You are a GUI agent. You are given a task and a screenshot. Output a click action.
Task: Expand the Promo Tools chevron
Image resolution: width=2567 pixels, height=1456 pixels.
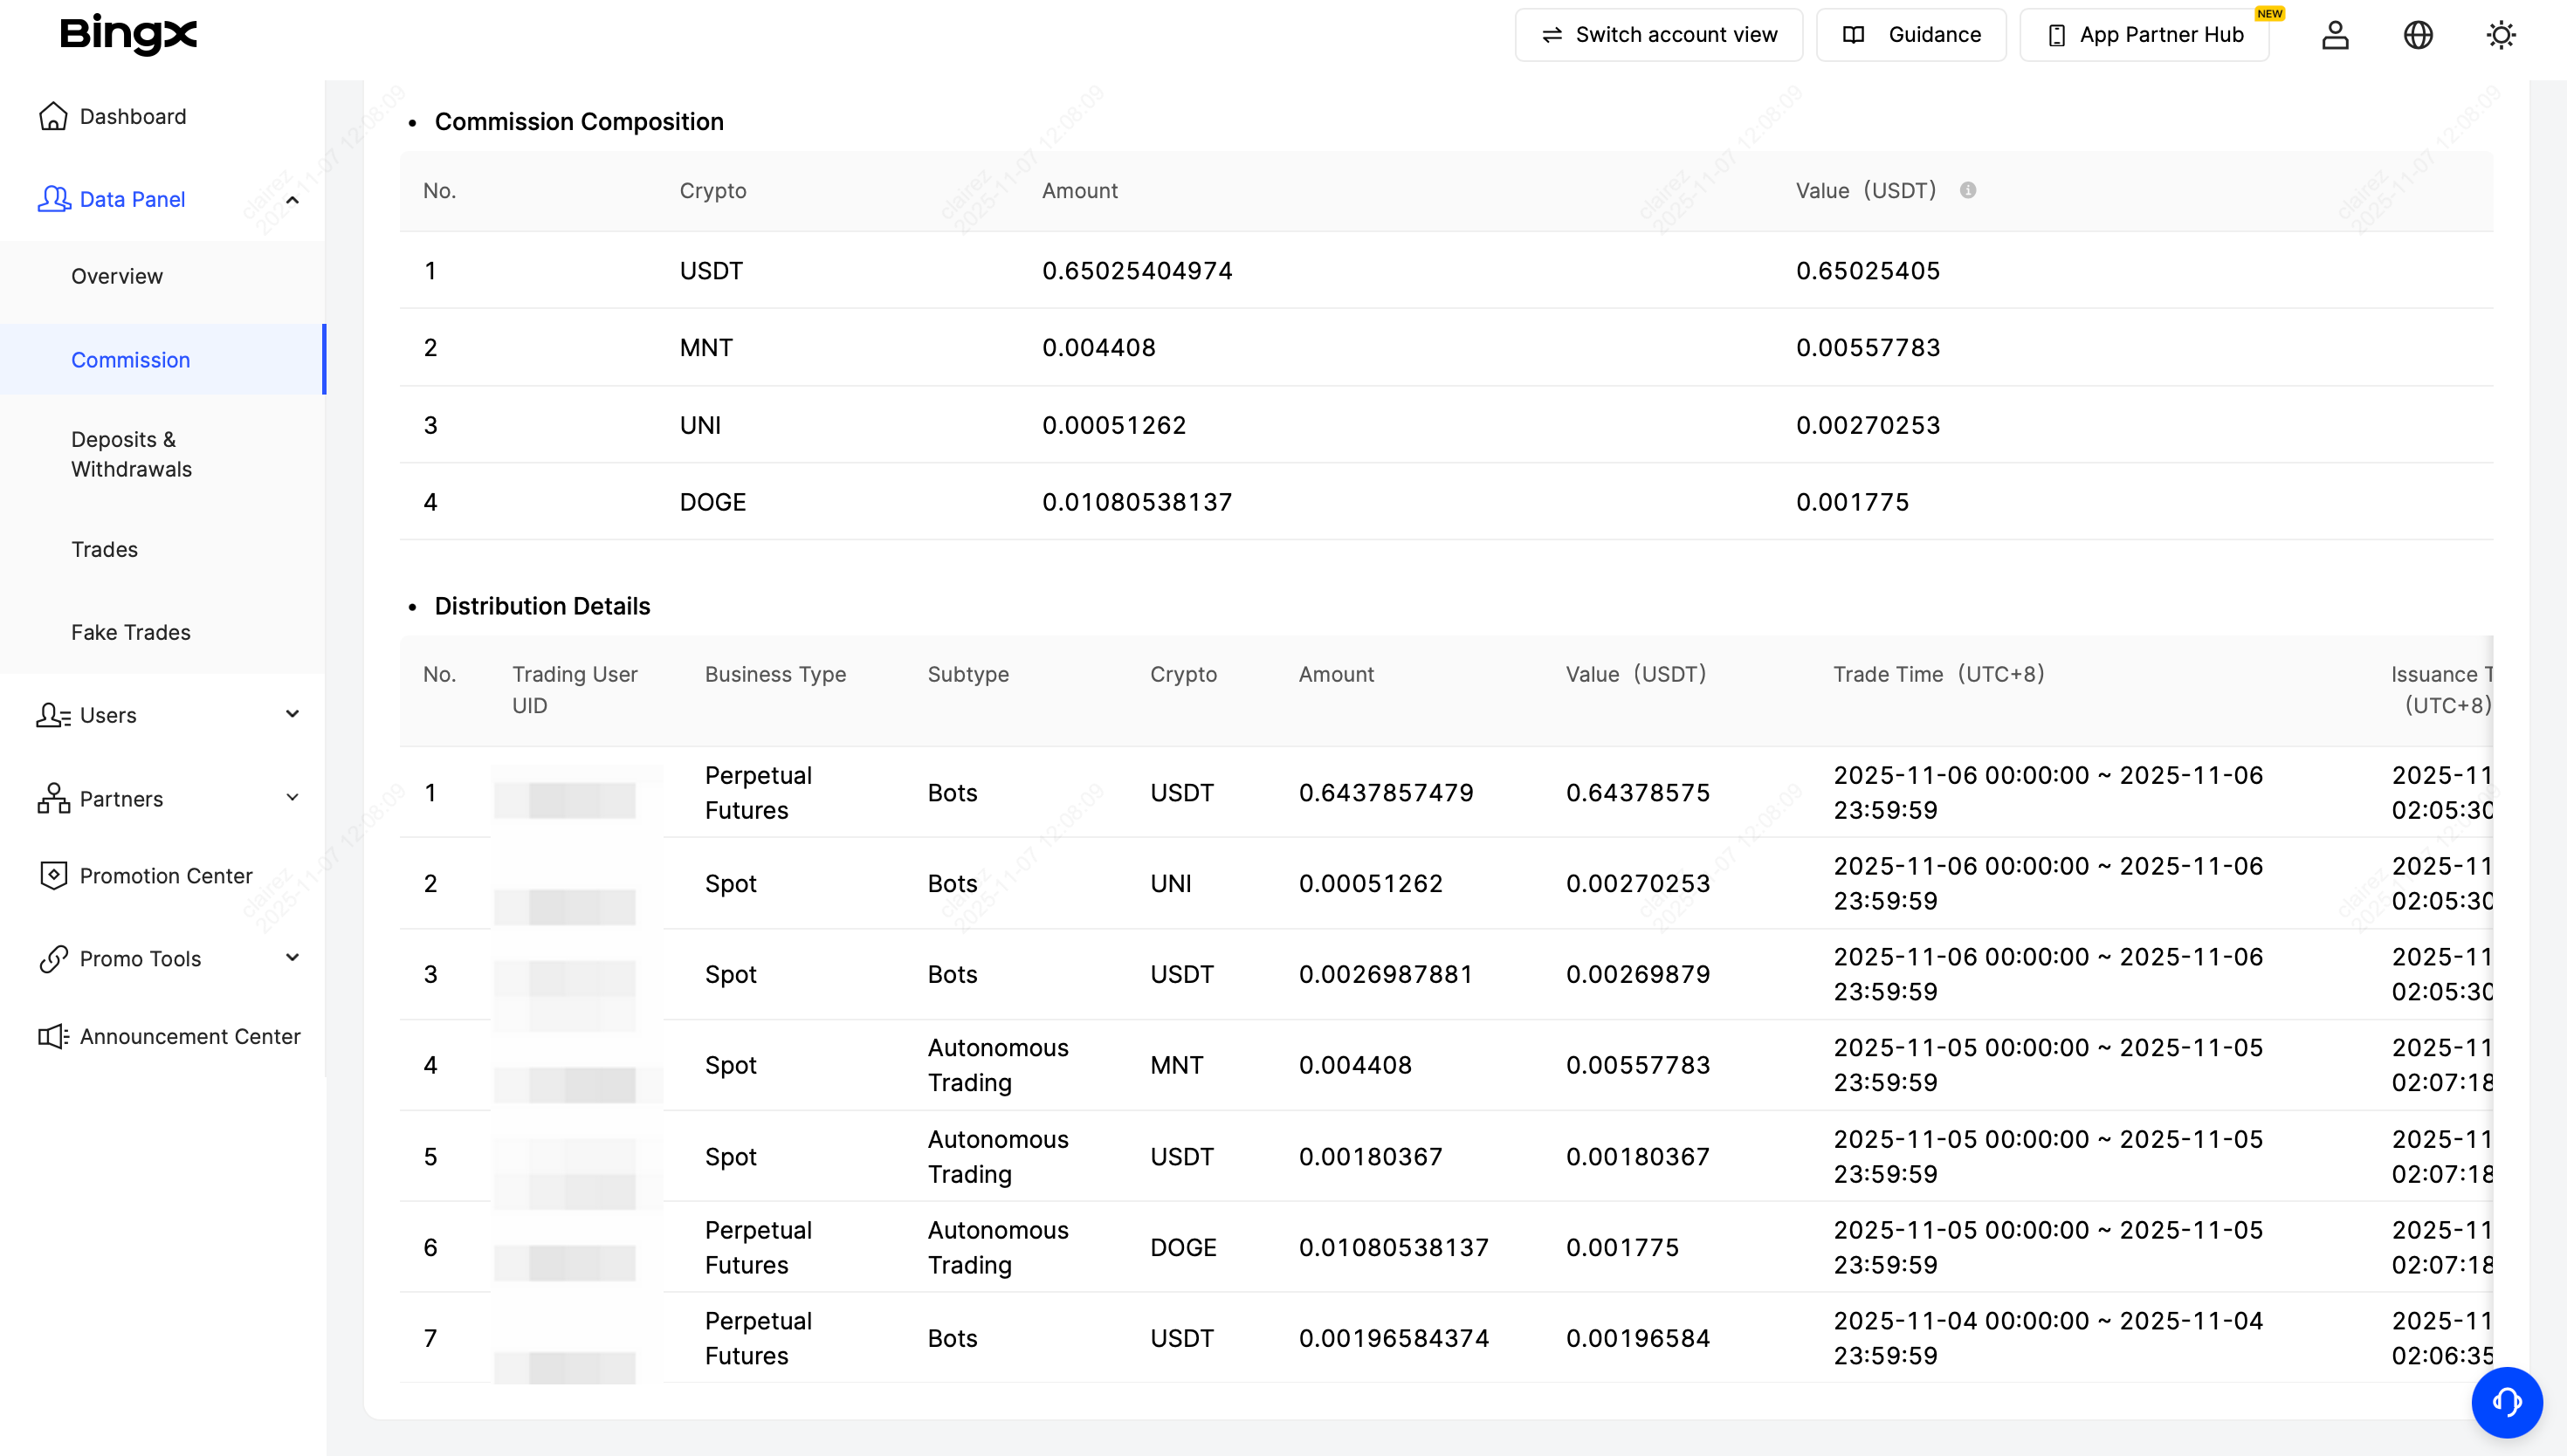click(x=292, y=957)
